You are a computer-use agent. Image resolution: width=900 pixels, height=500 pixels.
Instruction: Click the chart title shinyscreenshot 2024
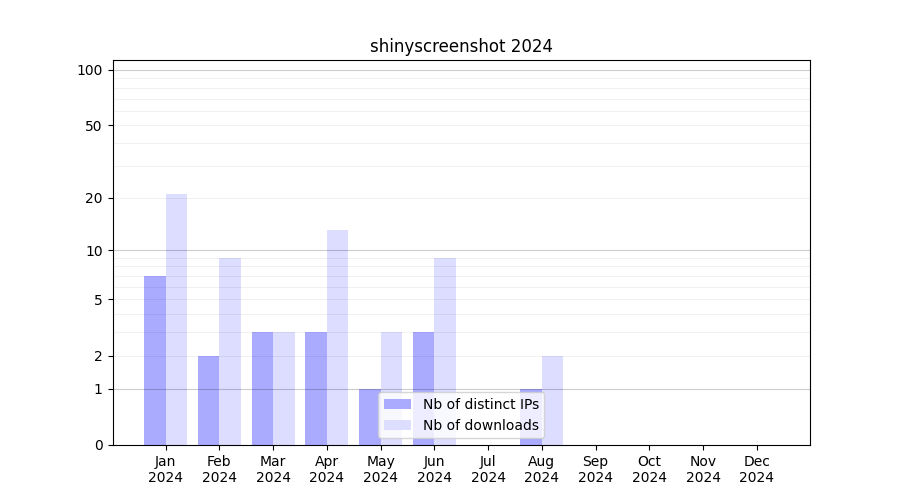click(461, 46)
